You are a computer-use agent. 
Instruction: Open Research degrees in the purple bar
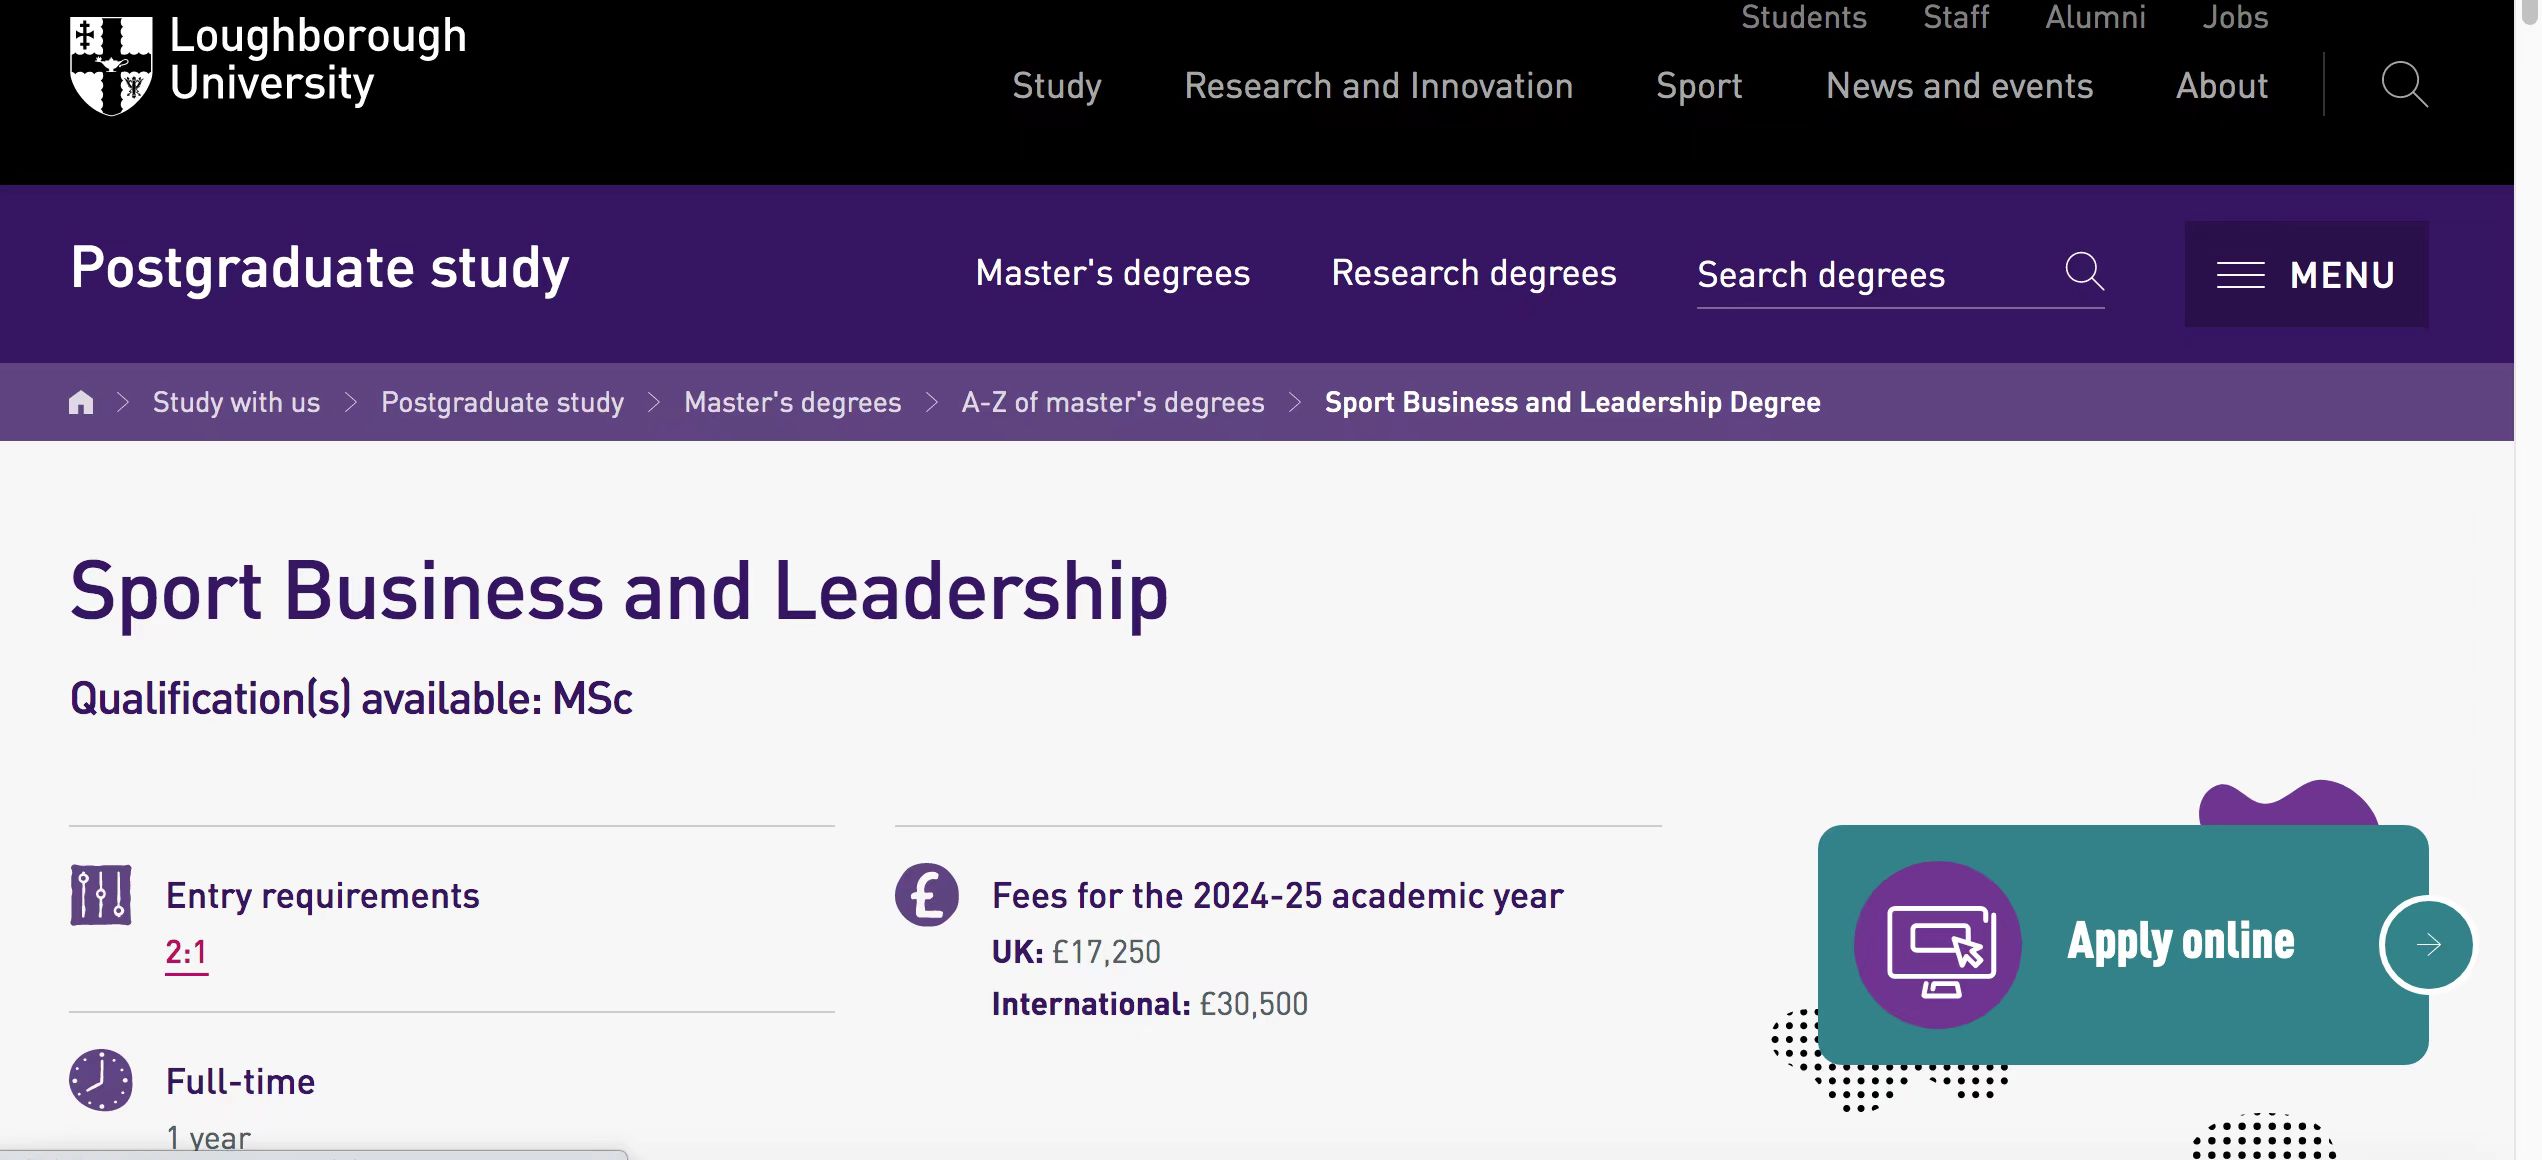point(1473,273)
